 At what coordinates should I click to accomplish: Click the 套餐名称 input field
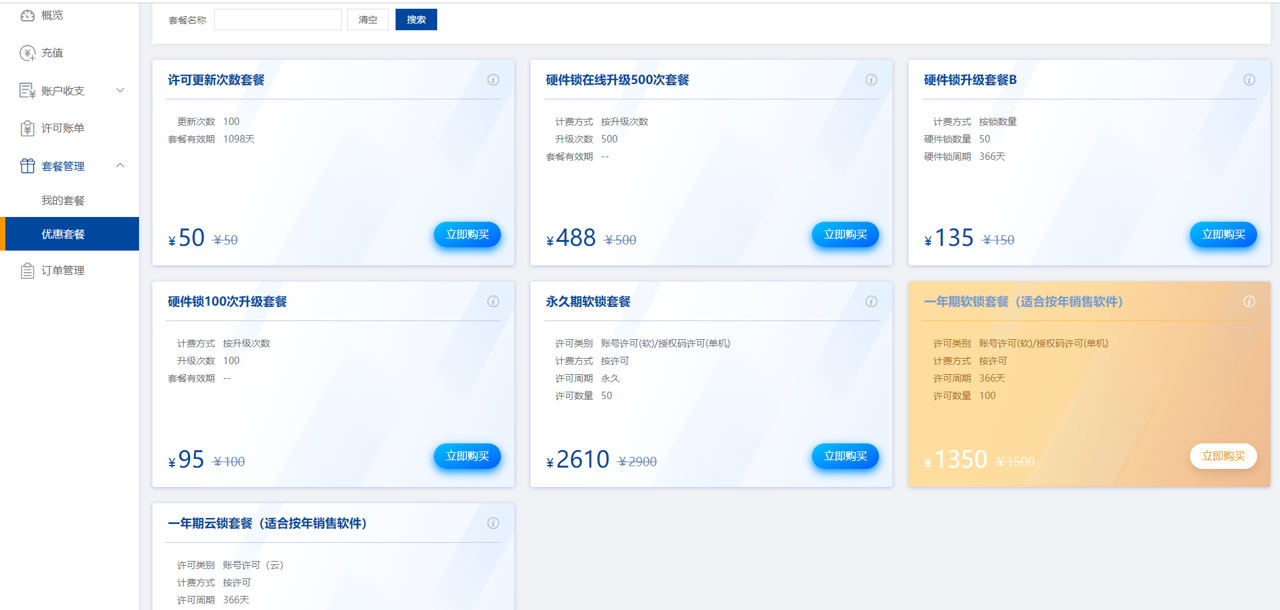[278, 20]
